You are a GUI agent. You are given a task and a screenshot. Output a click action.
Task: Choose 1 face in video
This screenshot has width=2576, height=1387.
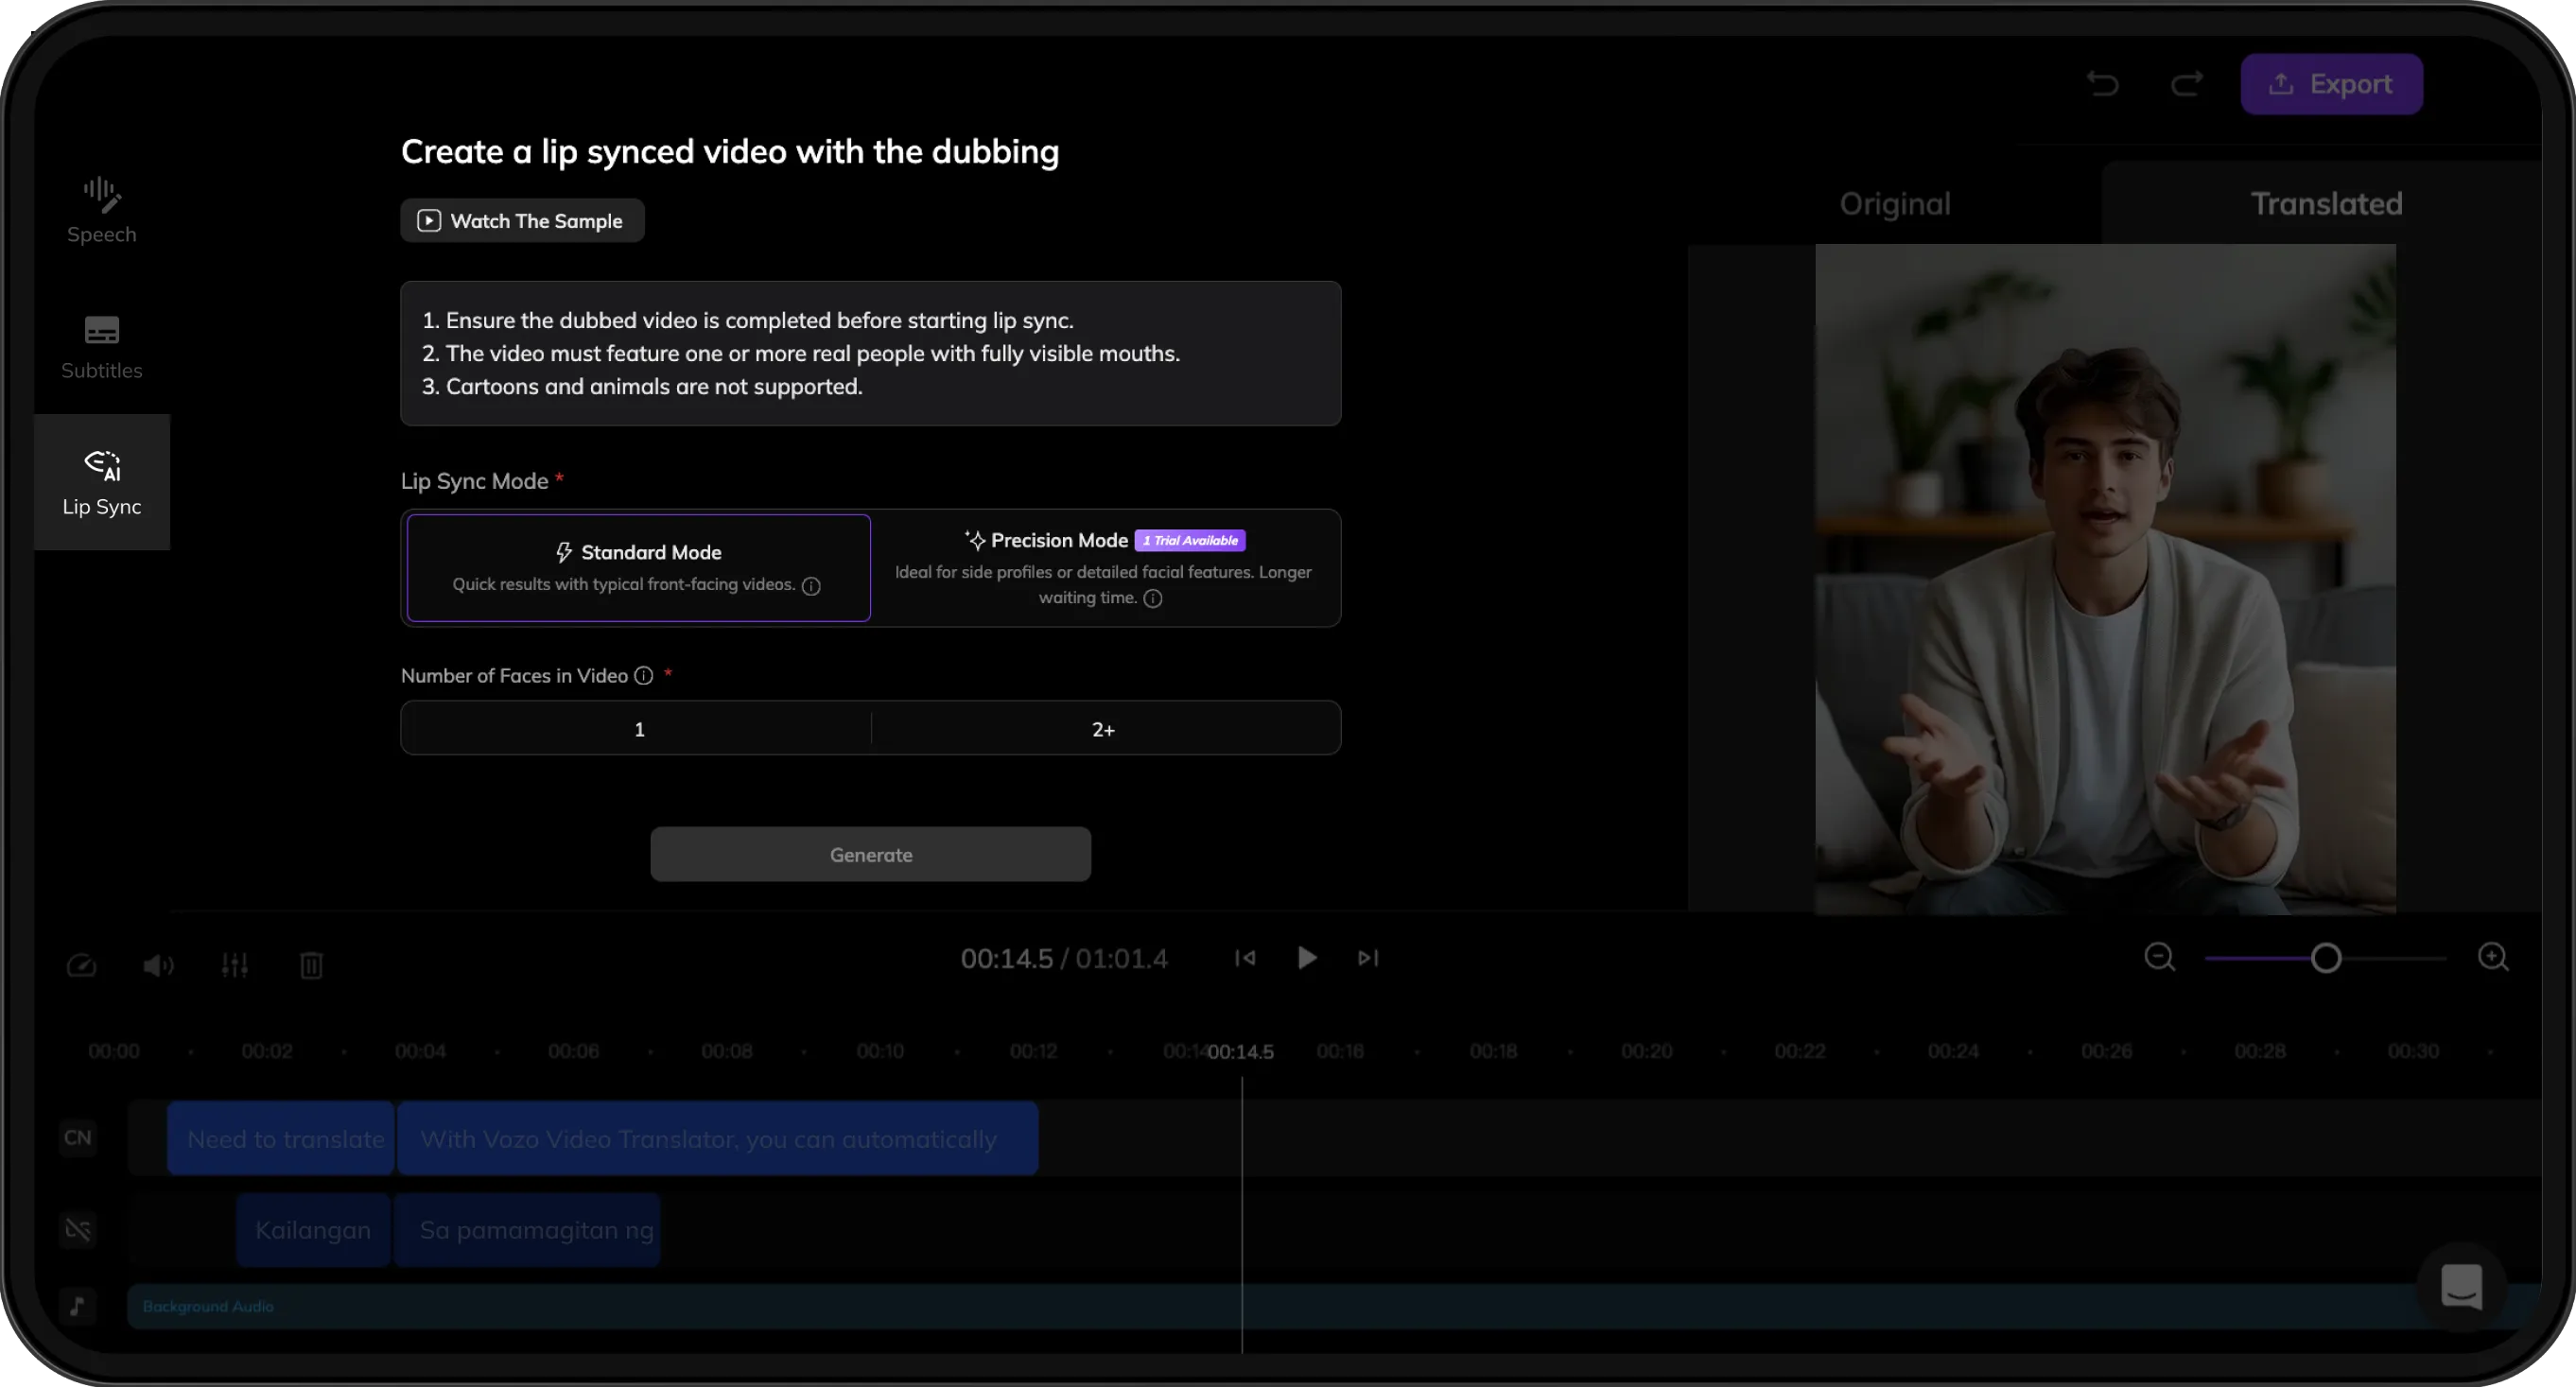[x=637, y=729]
